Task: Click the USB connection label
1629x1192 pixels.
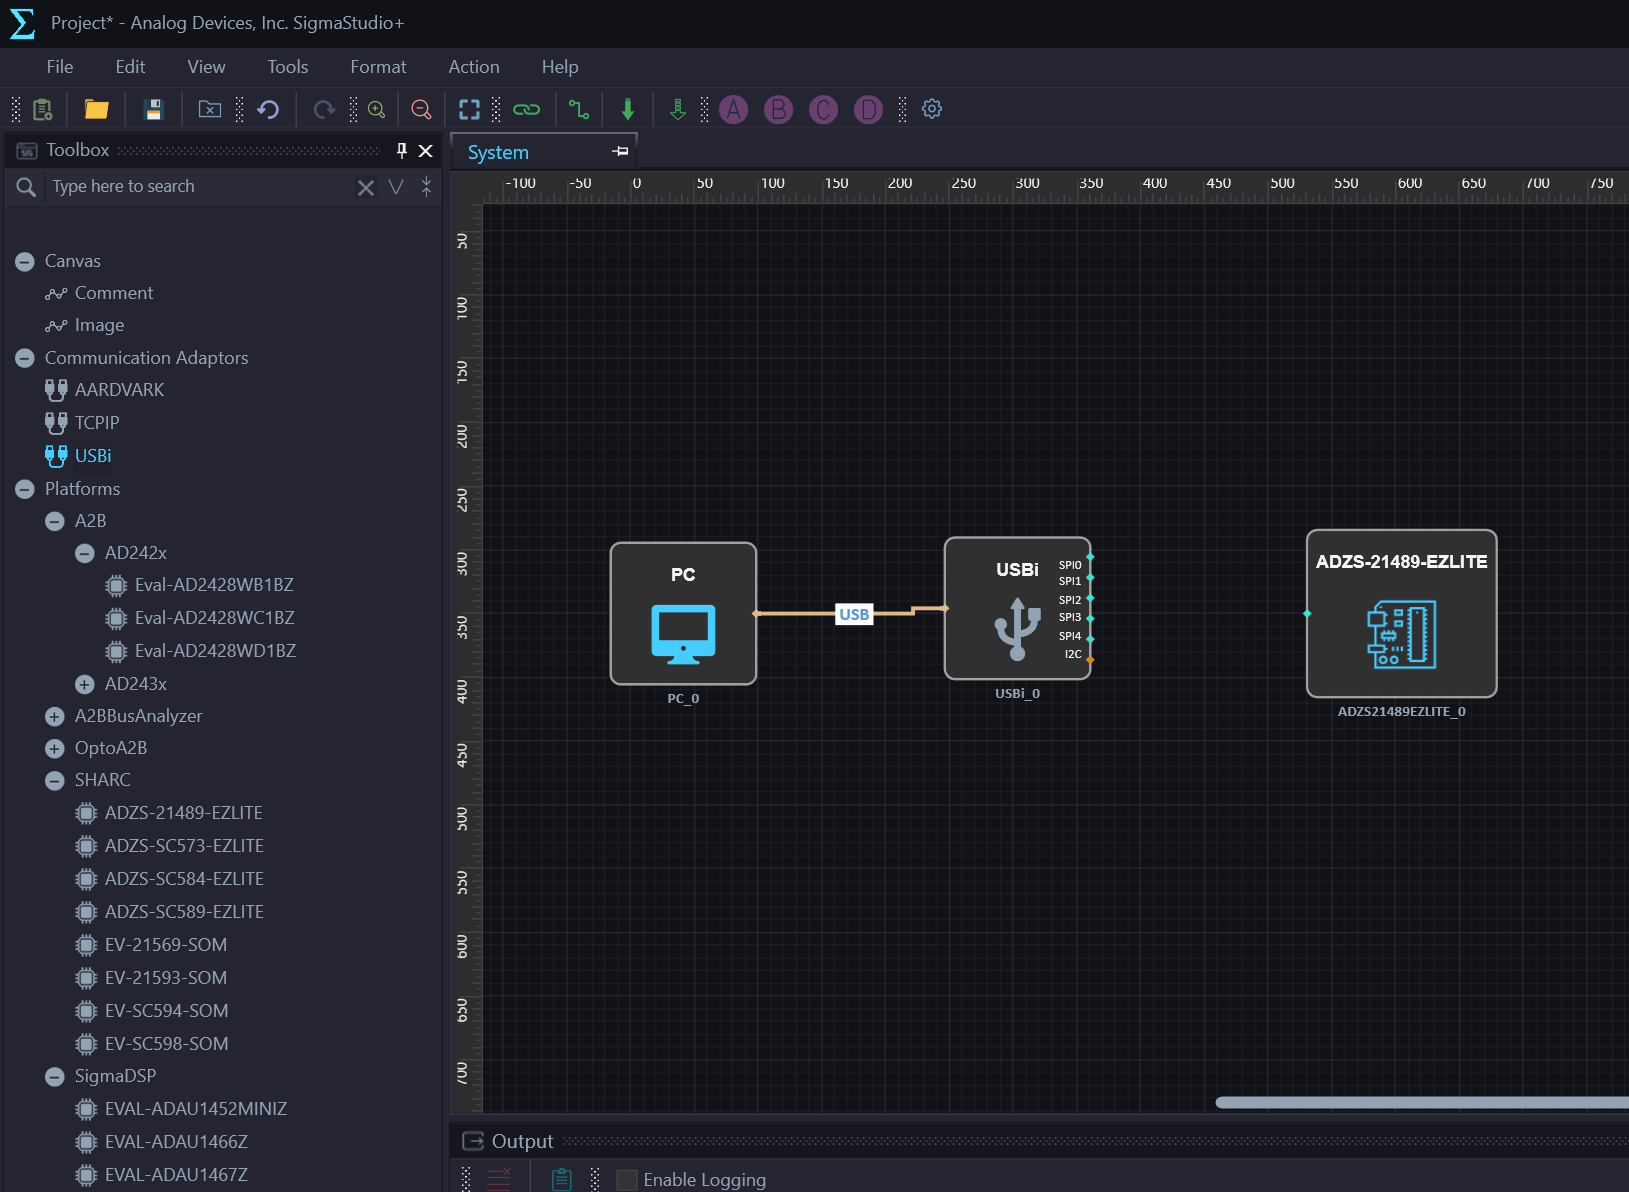Action: click(x=854, y=614)
